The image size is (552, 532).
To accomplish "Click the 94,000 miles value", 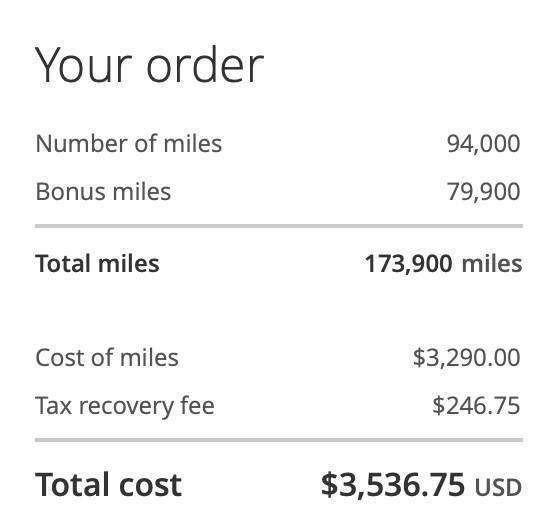I will click(483, 144).
